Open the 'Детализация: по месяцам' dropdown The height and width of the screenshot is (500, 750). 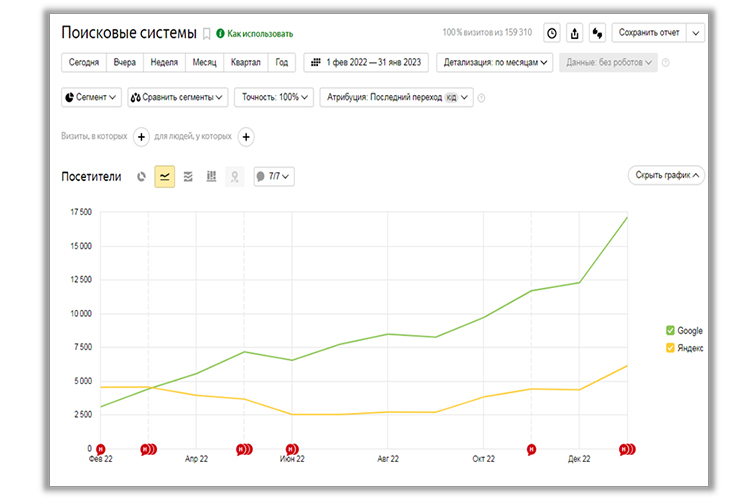494,62
